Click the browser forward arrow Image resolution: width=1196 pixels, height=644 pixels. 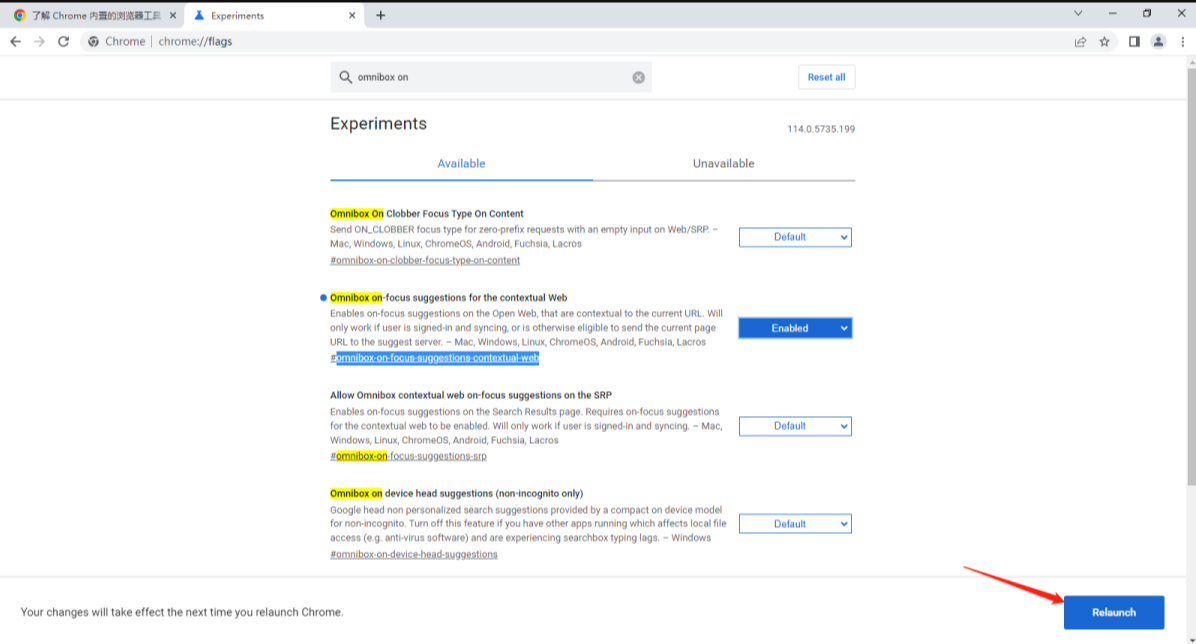pos(40,41)
